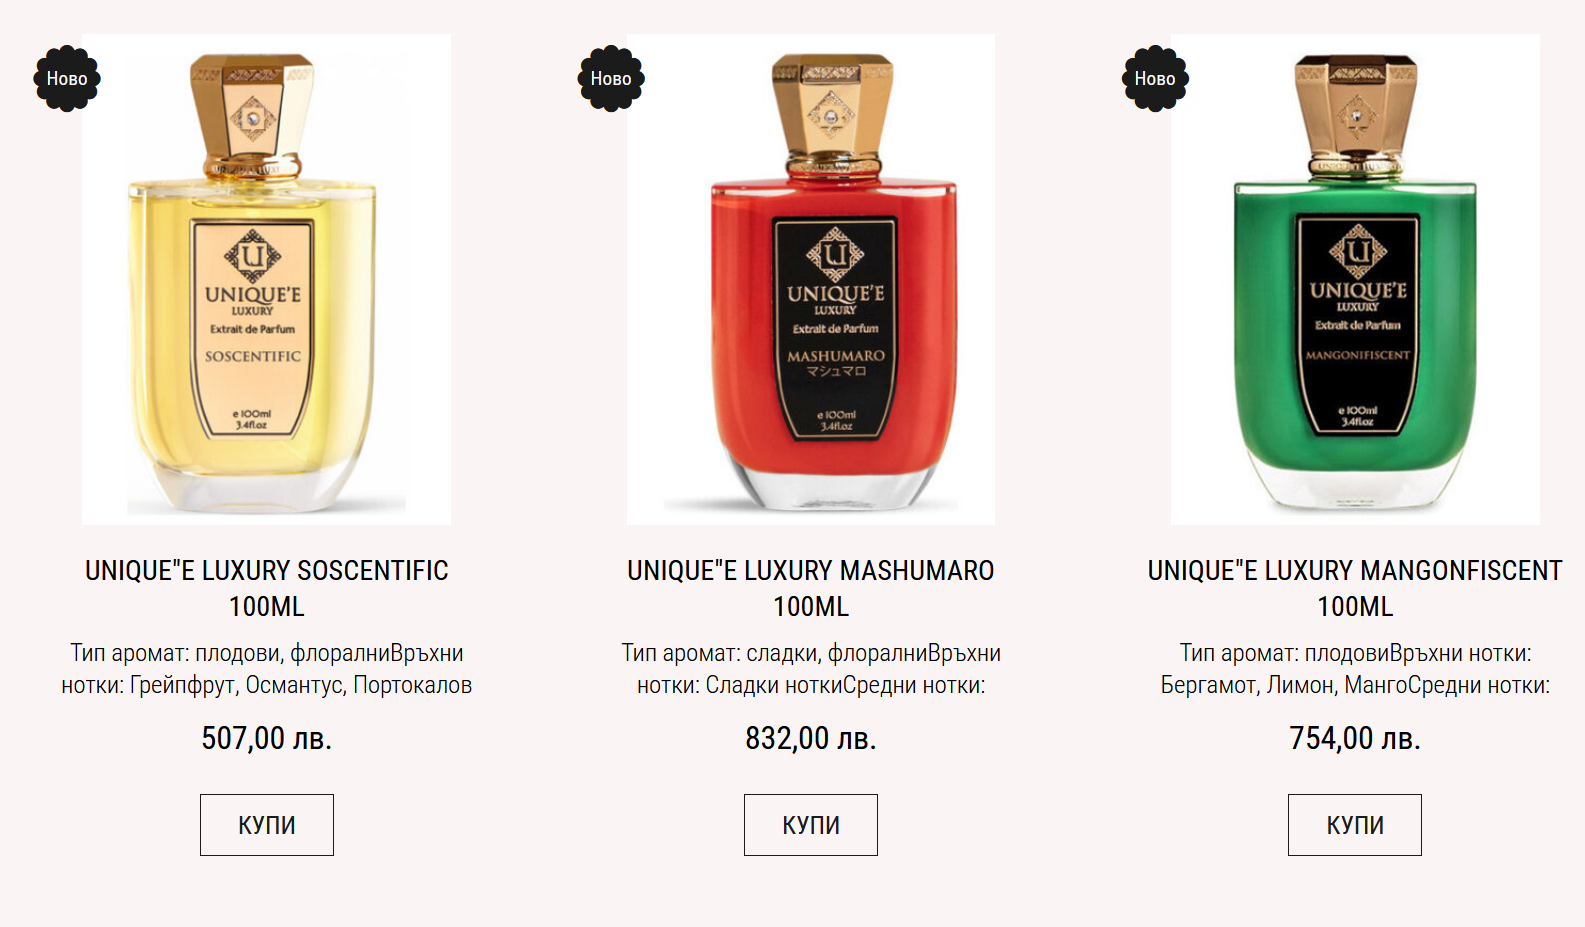This screenshot has width=1585, height=927.
Task: Click the Ново badge on the Mangonfiscent product
Action: [x=1155, y=79]
